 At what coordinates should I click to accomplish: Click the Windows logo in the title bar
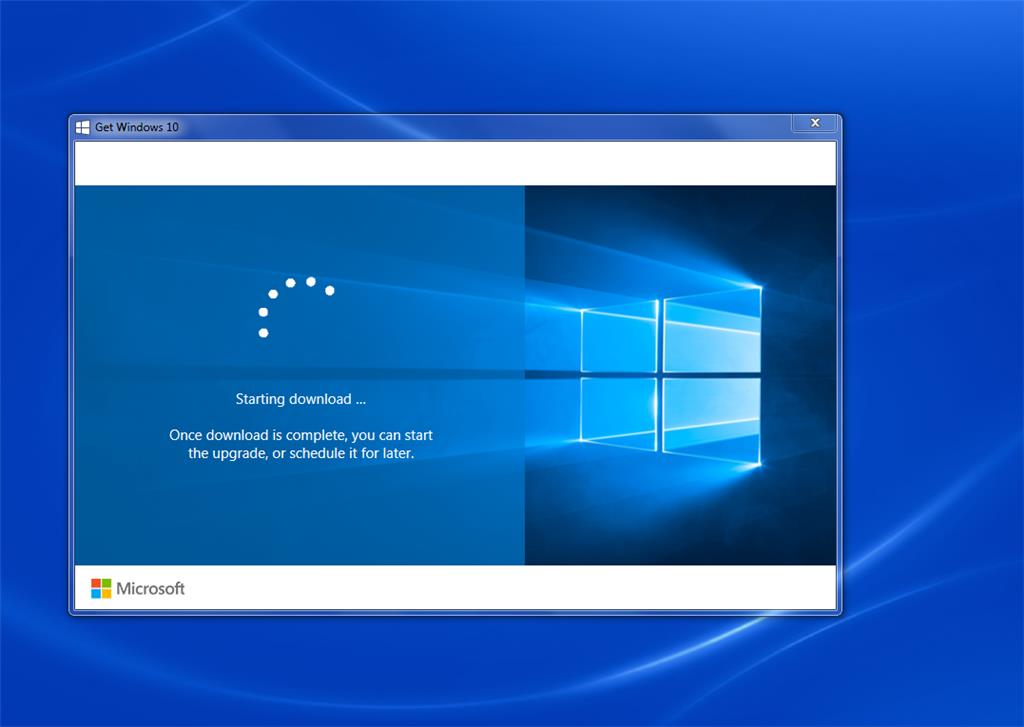click(x=82, y=127)
